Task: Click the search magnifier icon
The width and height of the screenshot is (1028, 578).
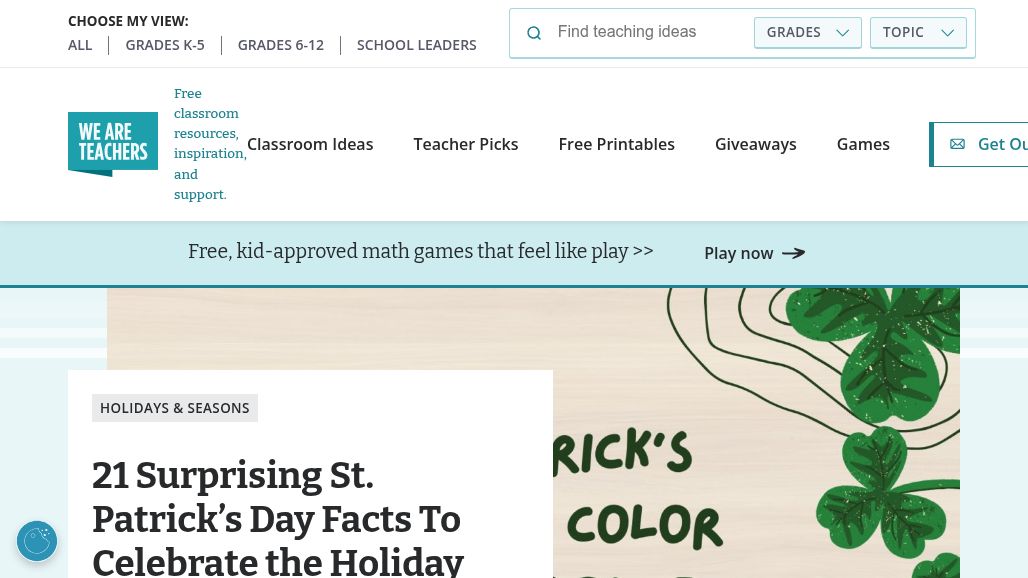Action: tap(534, 33)
